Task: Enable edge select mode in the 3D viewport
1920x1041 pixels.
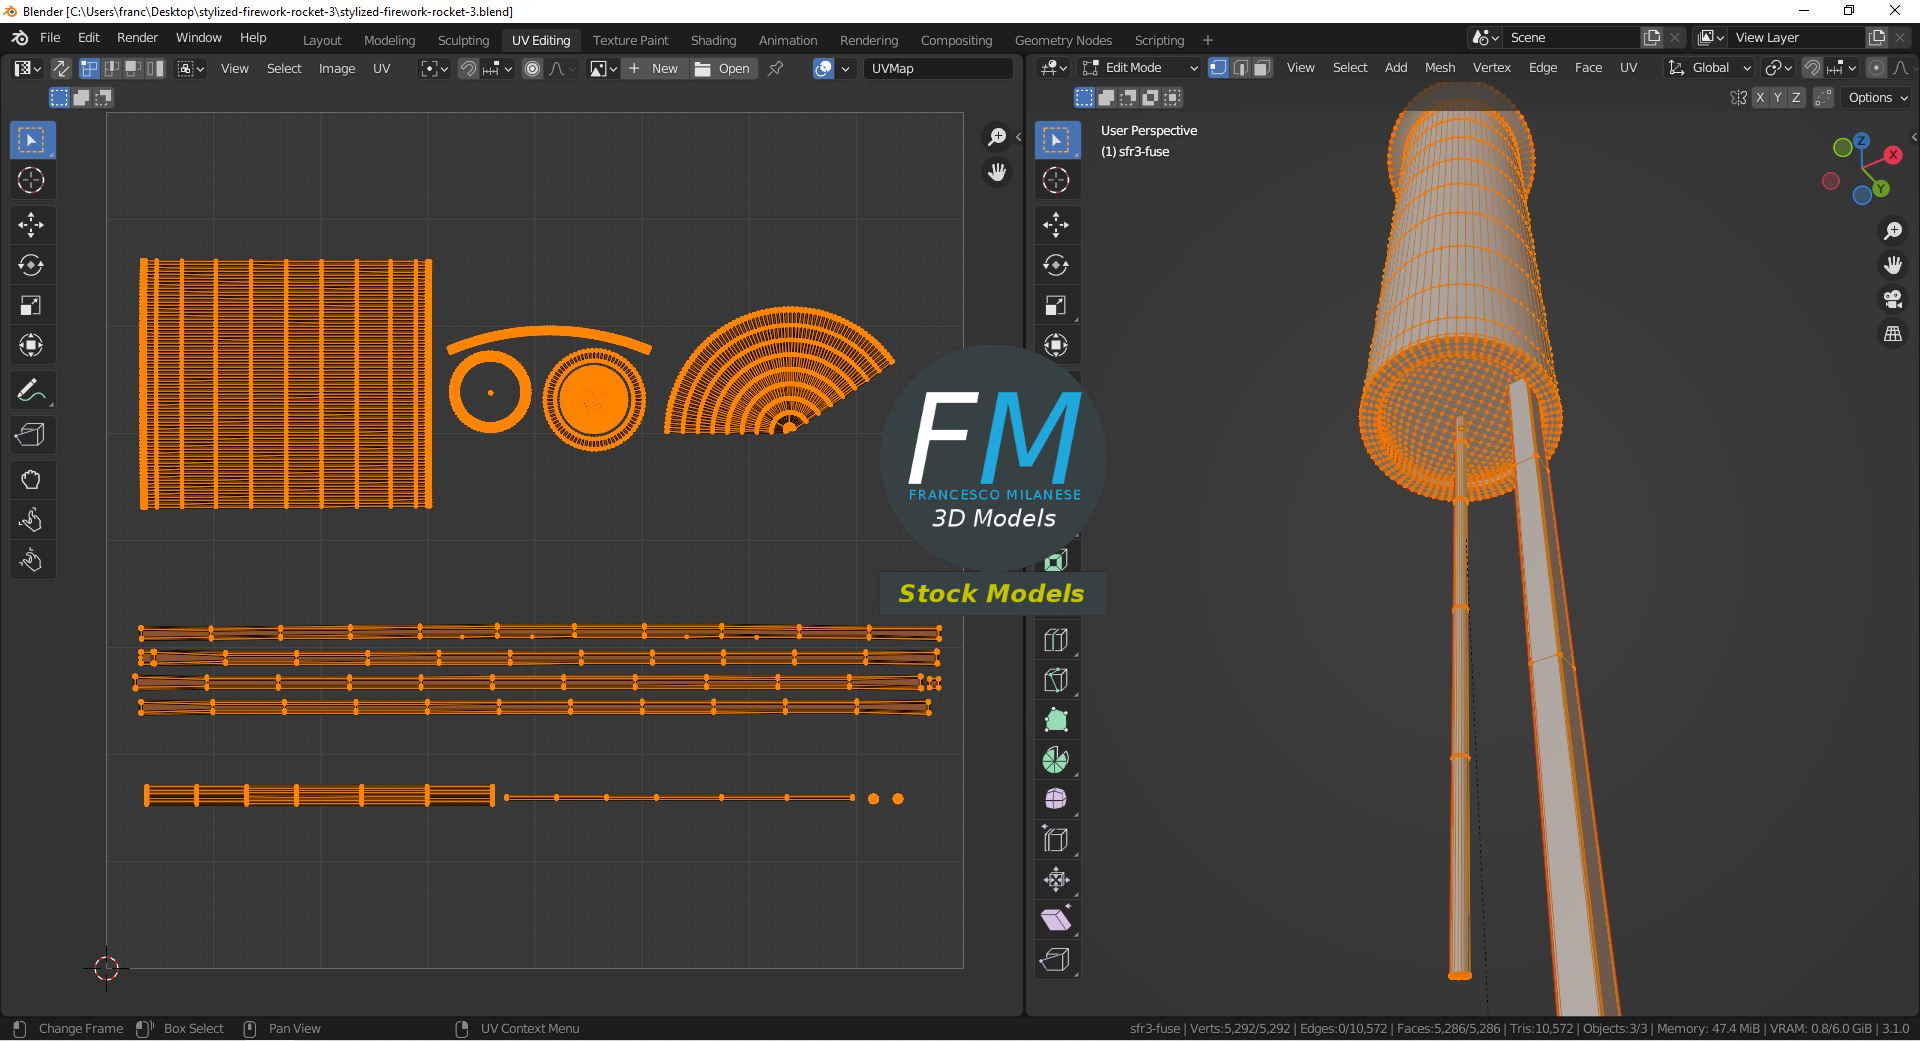Action: click(1240, 68)
